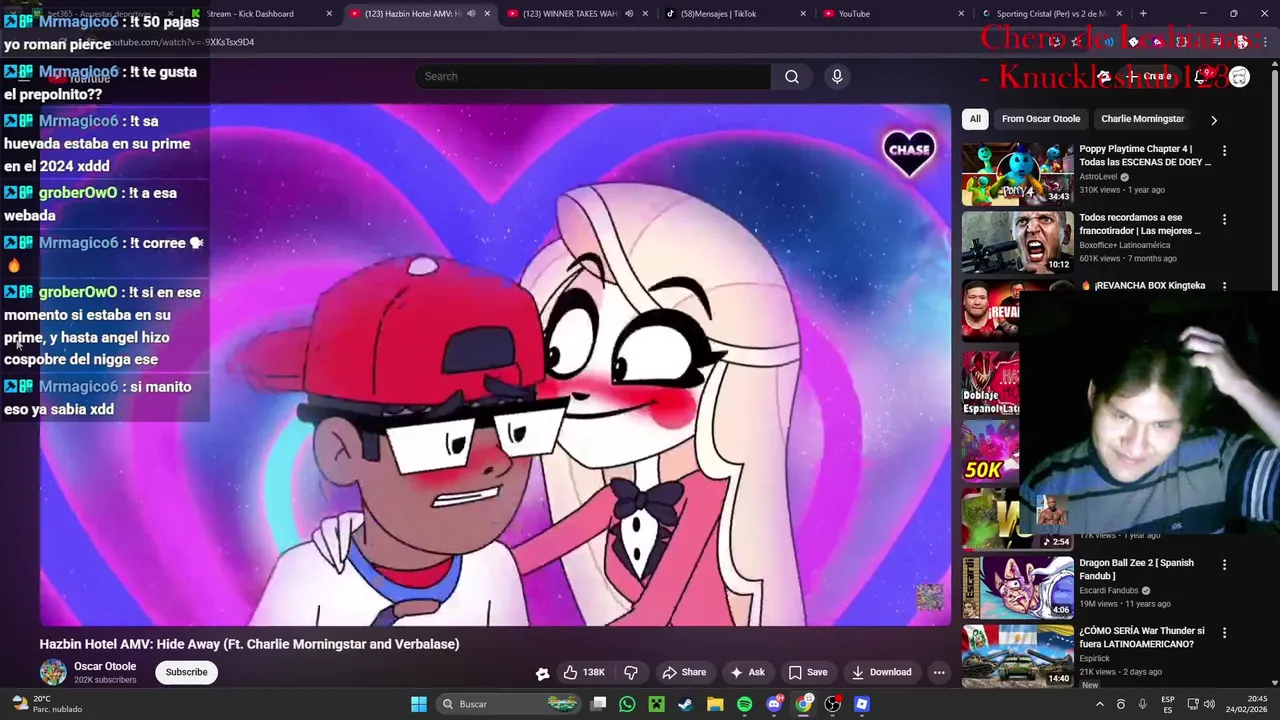Open the ESP language input selector
Image resolution: width=1280 pixels, height=720 pixels.
(x=1168, y=704)
